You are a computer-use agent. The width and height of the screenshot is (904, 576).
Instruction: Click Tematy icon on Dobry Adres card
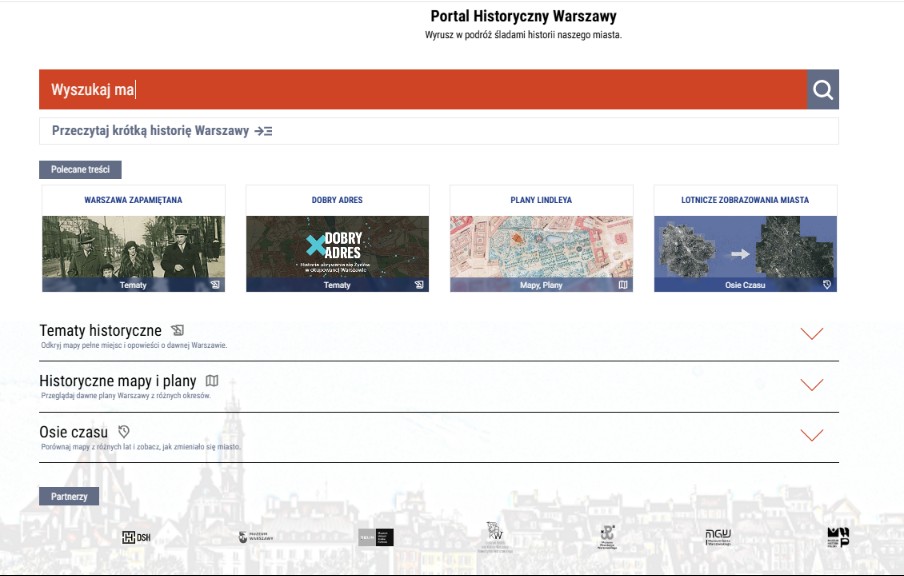pyautogui.click(x=419, y=285)
